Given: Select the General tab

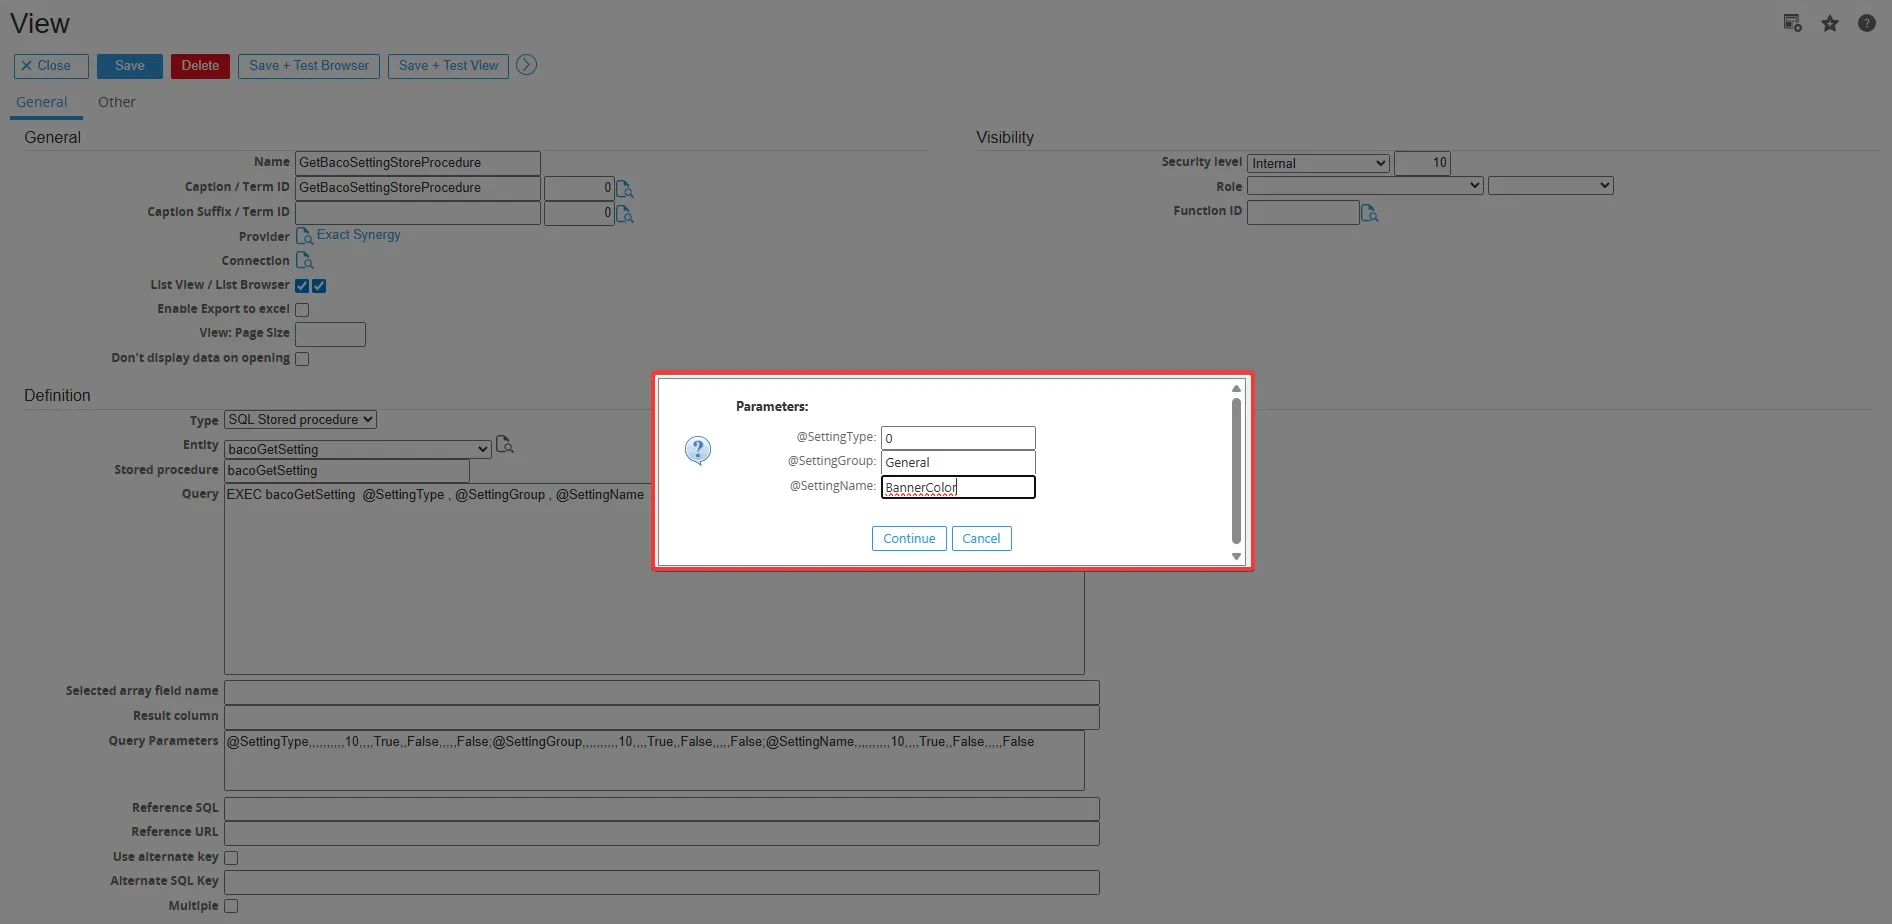Looking at the screenshot, I should (42, 102).
